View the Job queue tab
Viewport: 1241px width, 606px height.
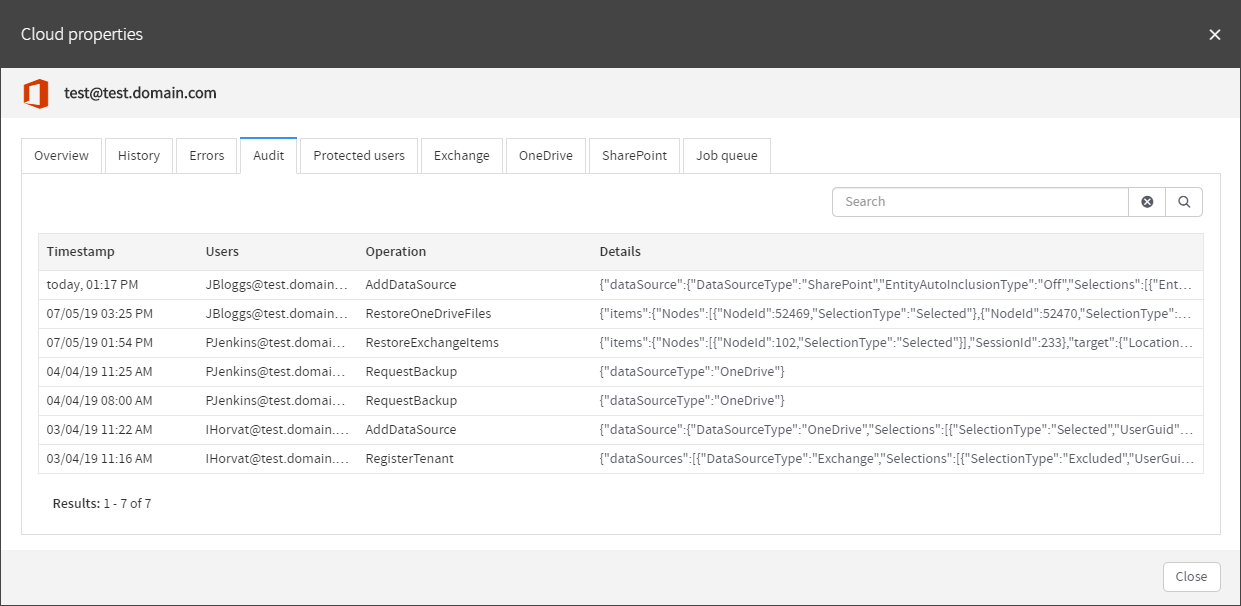727,156
